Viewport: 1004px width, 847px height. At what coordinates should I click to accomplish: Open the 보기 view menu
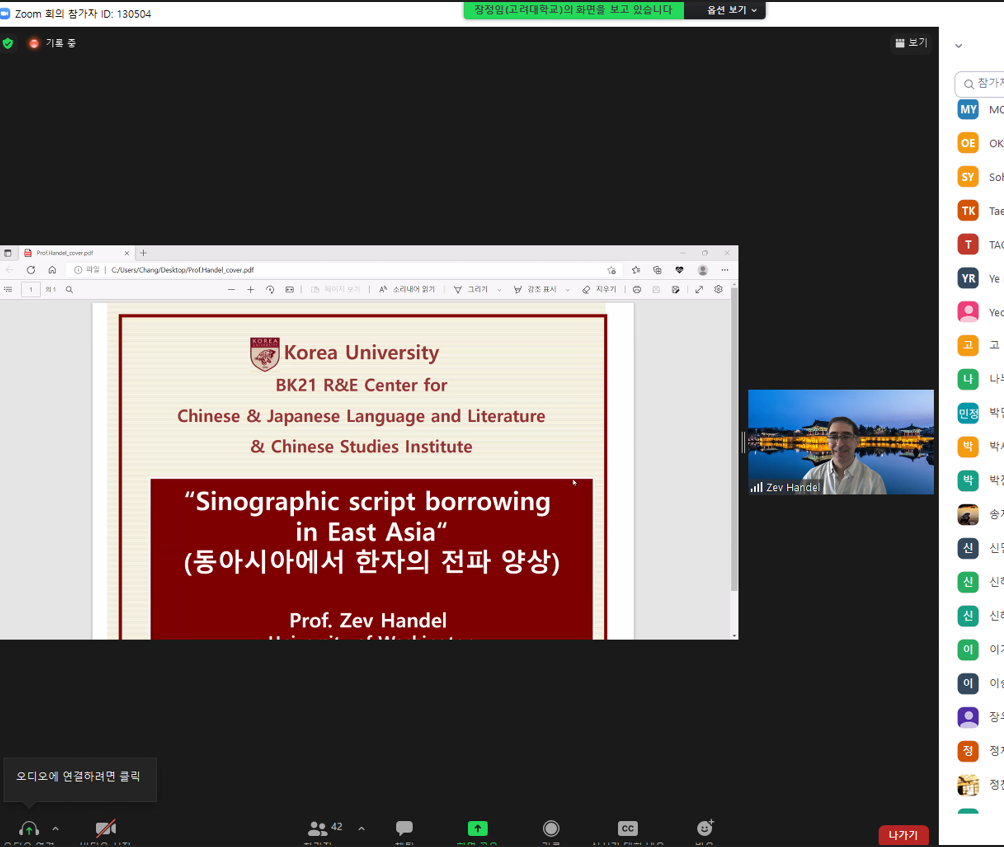pos(911,43)
